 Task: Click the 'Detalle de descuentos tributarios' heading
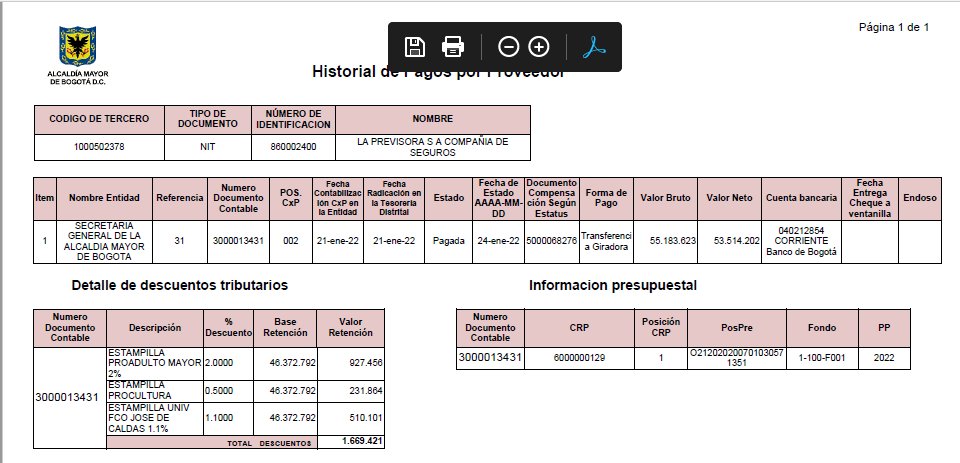(x=180, y=286)
